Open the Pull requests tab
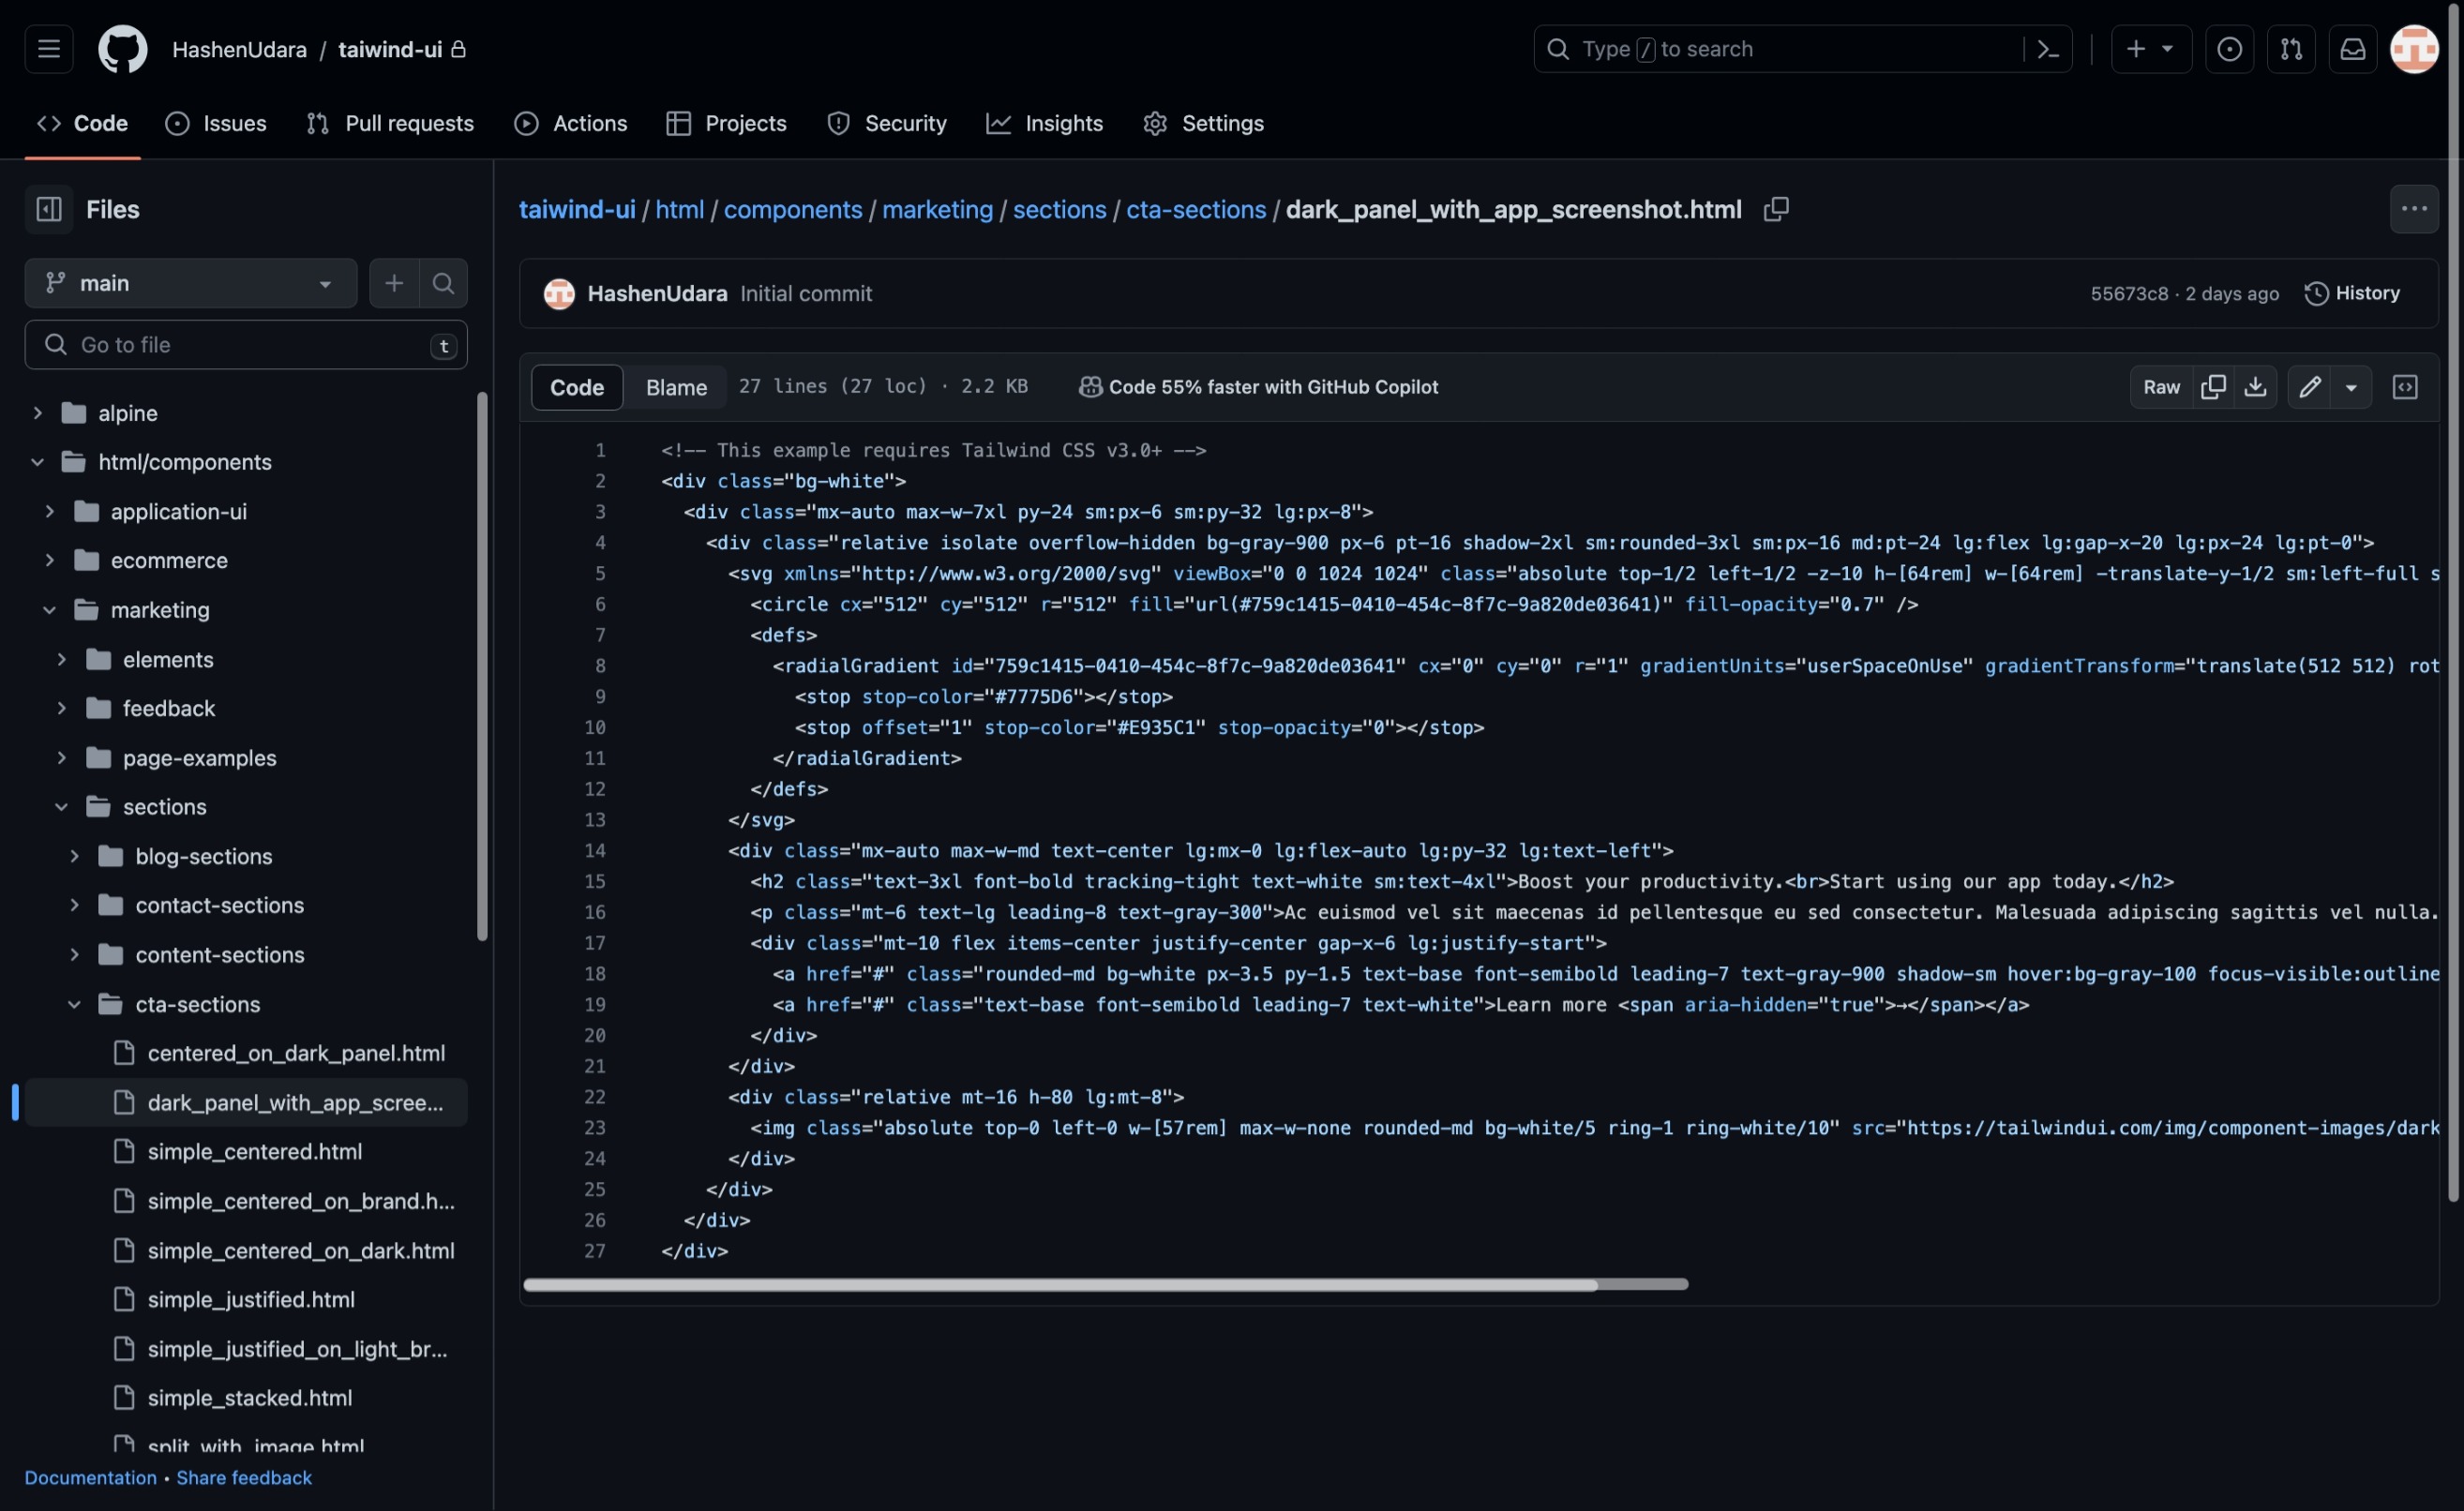 point(390,123)
